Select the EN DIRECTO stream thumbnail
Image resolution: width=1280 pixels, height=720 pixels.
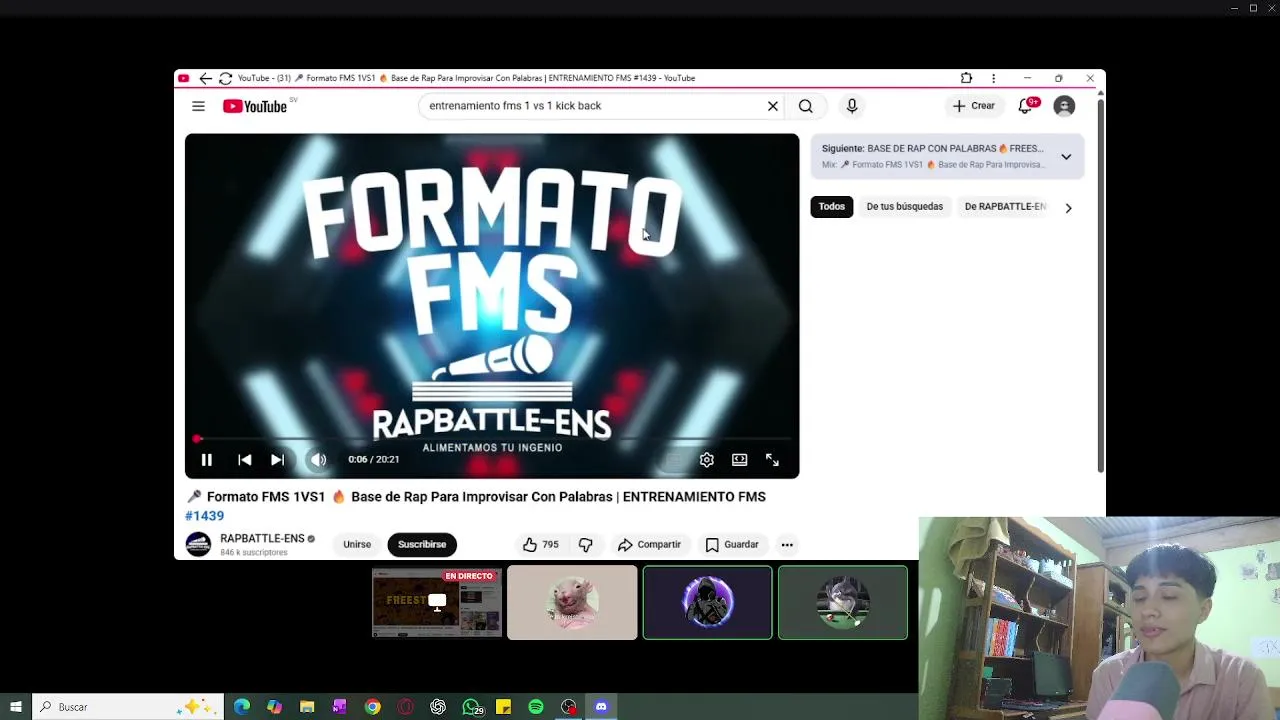[437, 603]
